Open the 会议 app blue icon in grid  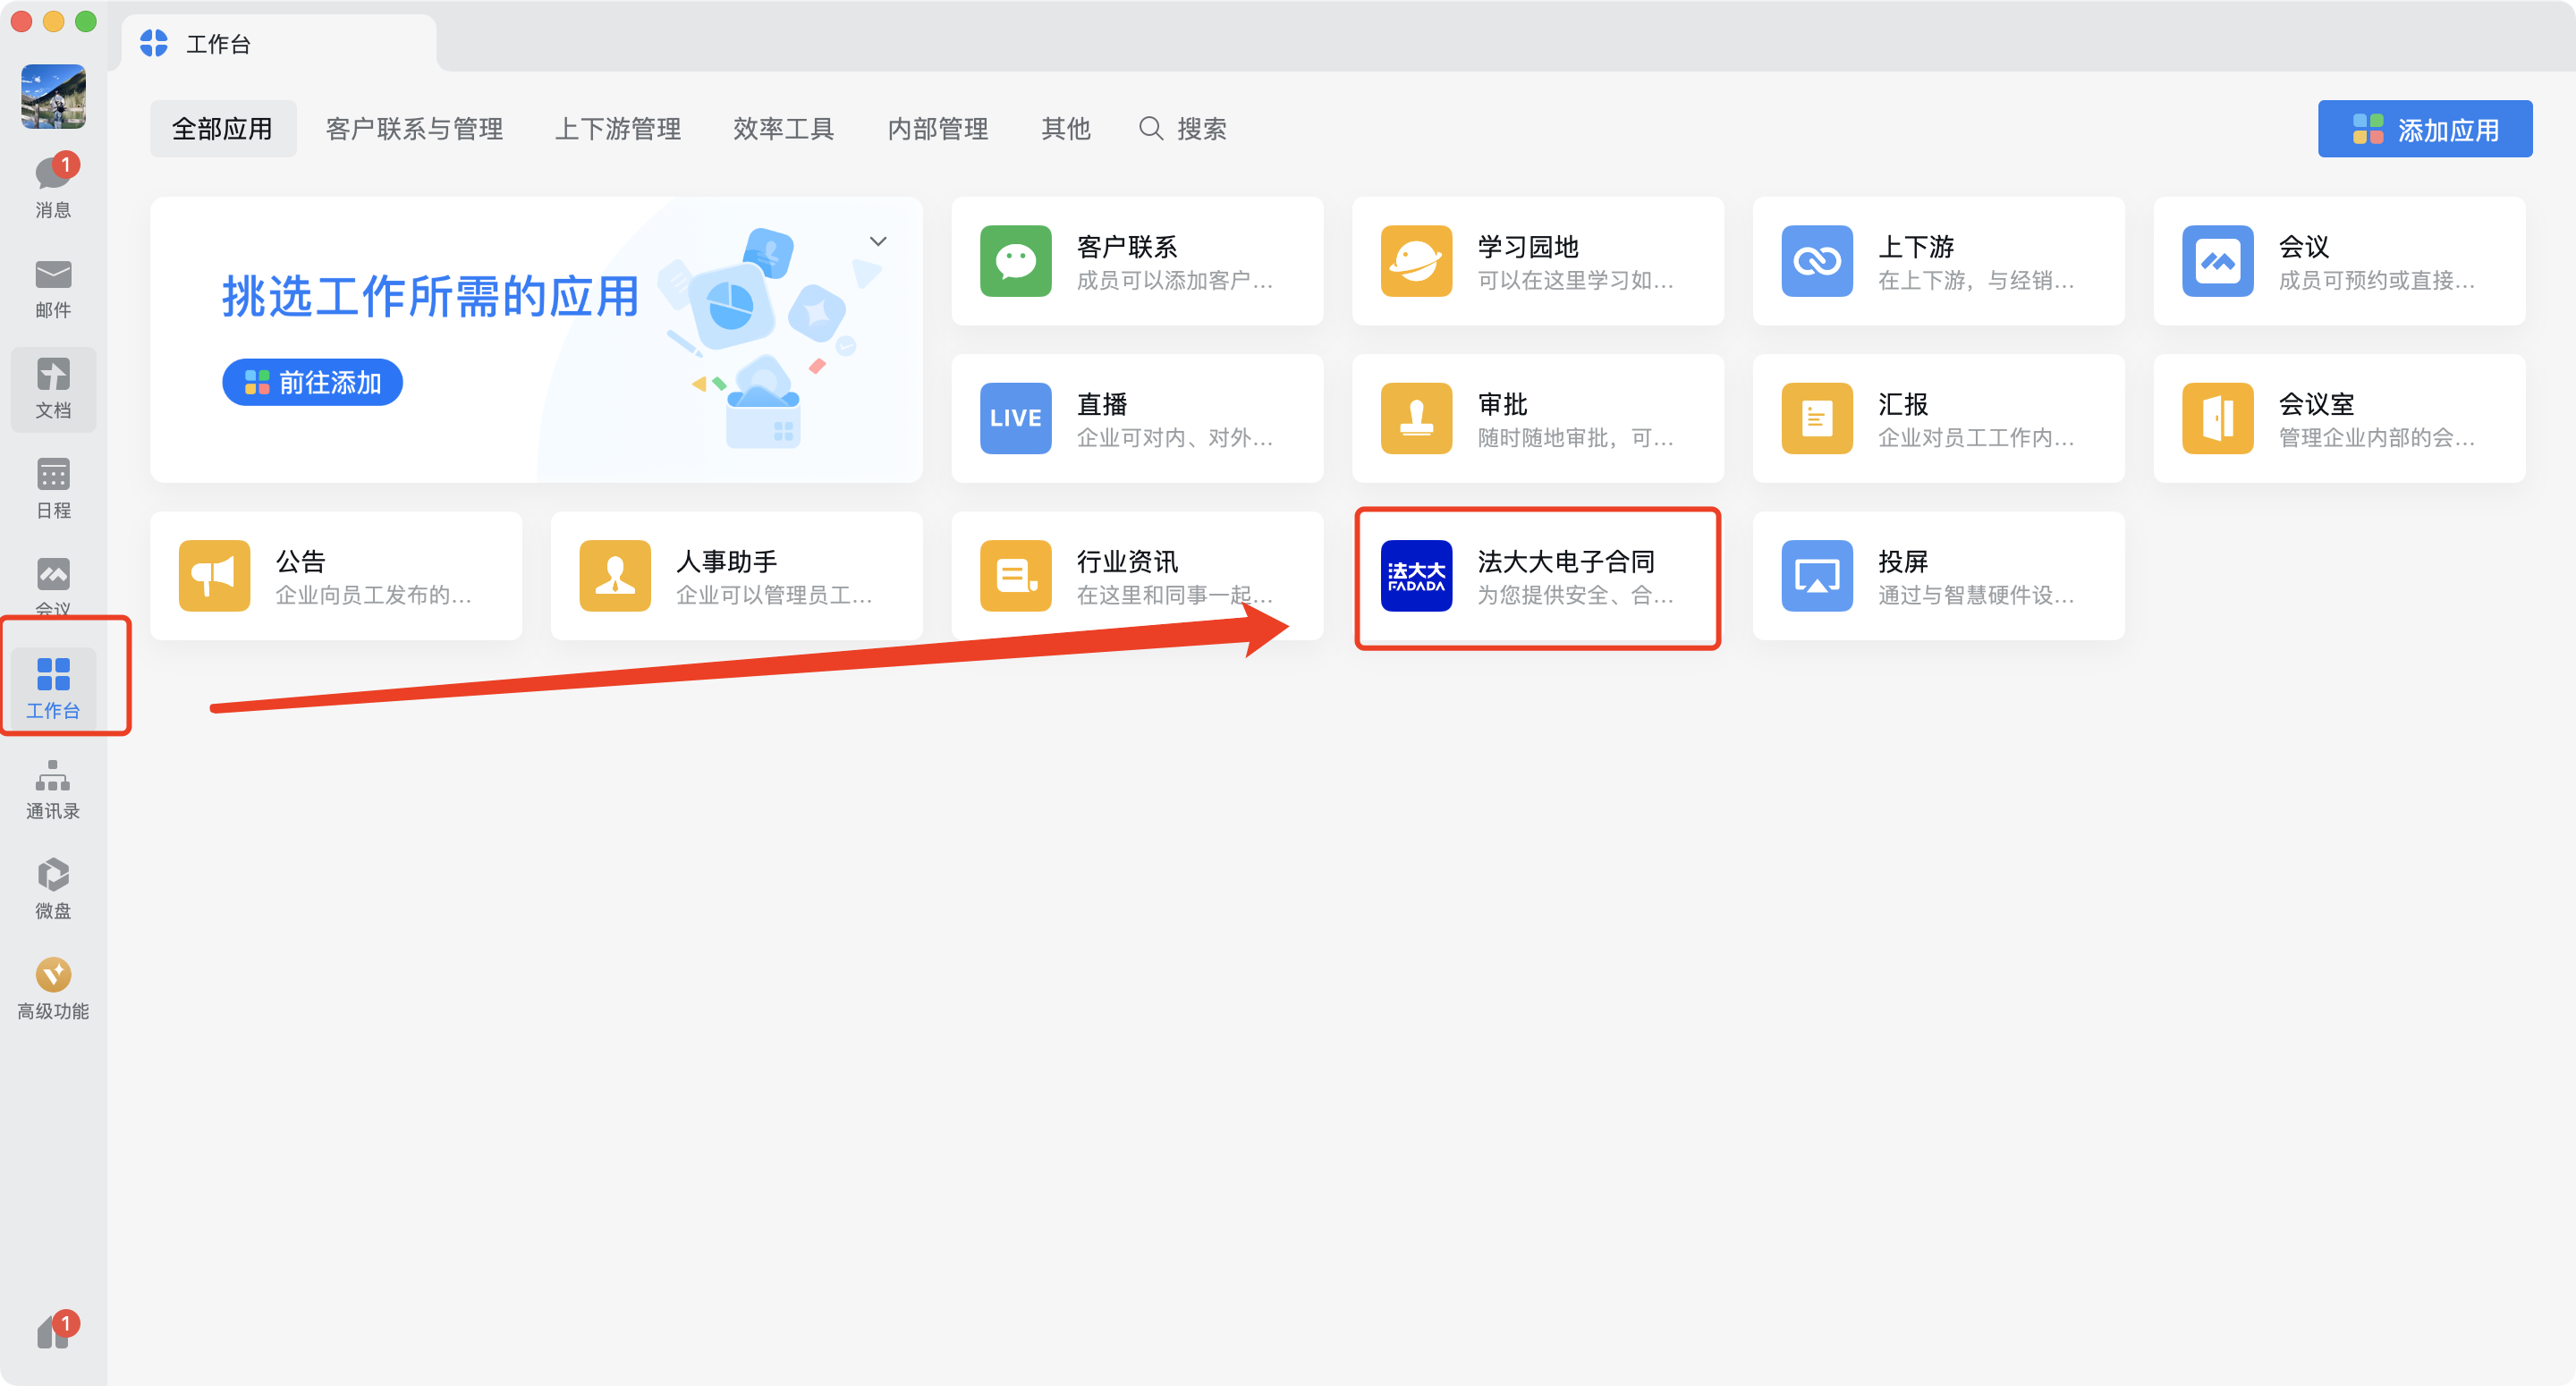coord(2217,261)
